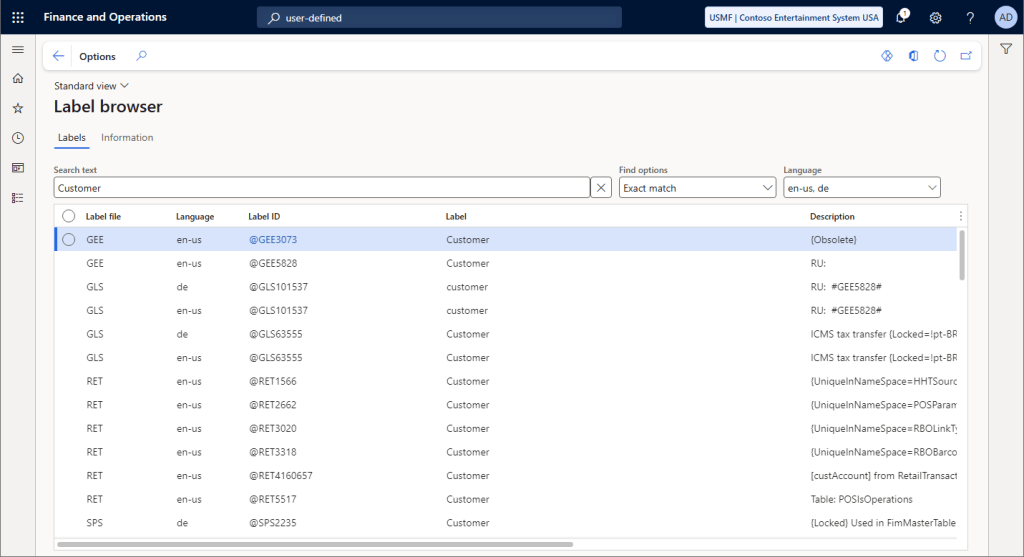Click the notifications bell icon
Image resolution: width=1024 pixels, height=557 pixels.
(x=901, y=17)
